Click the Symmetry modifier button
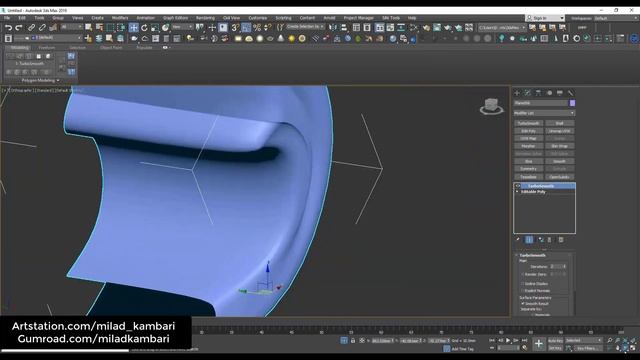Viewport: 640px width, 360px height. tap(529, 169)
